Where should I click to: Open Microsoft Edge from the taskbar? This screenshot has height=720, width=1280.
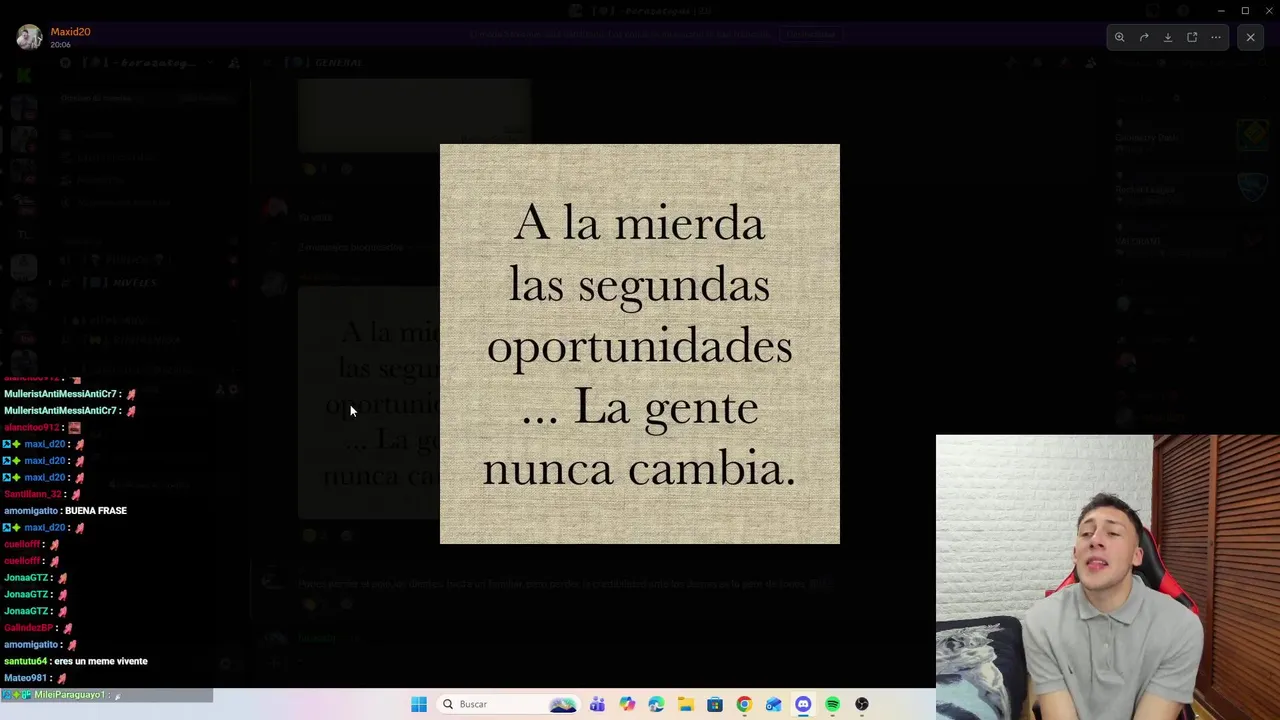[656, 704]
